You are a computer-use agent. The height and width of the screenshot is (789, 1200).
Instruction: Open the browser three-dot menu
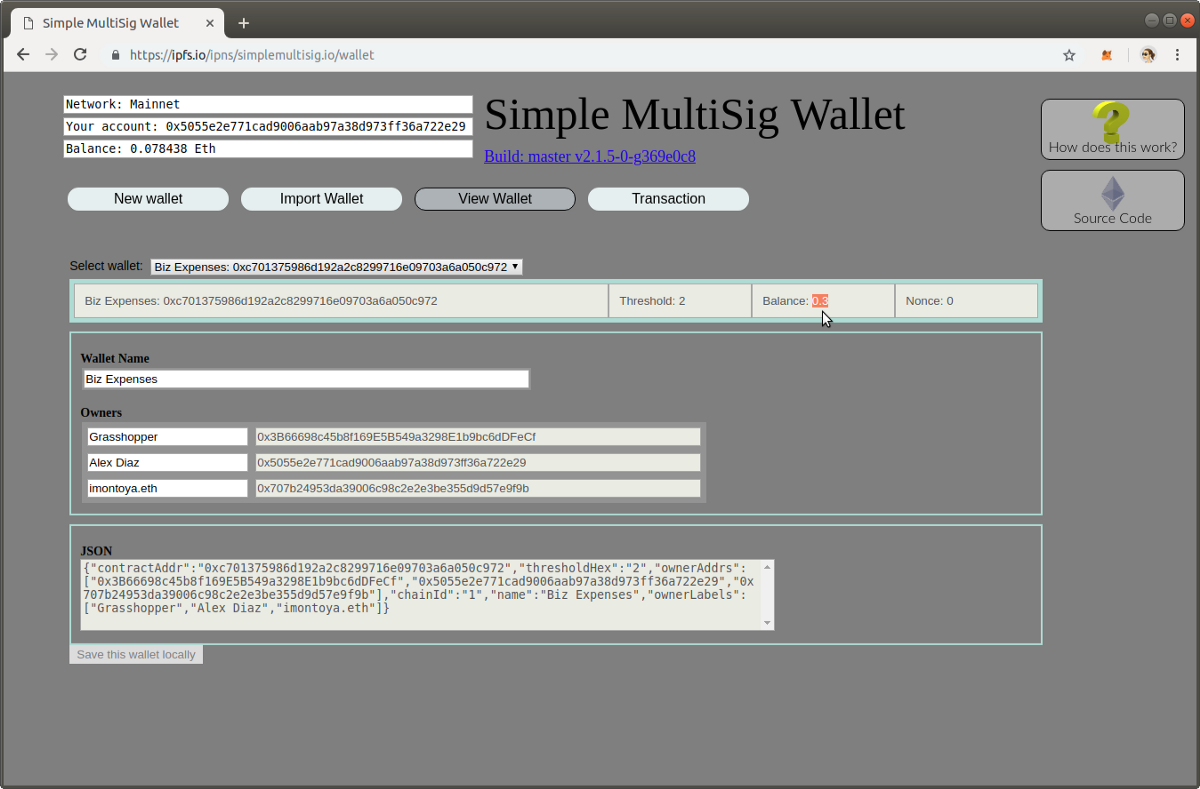(x=1177, y=54)
